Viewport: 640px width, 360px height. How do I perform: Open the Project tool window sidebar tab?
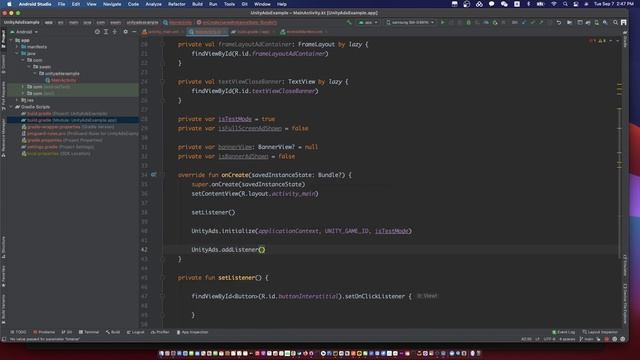(x=3, y=40)
